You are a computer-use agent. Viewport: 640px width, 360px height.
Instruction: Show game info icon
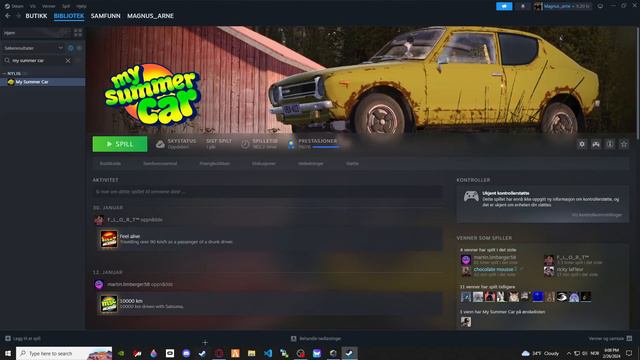click(610, 144)
